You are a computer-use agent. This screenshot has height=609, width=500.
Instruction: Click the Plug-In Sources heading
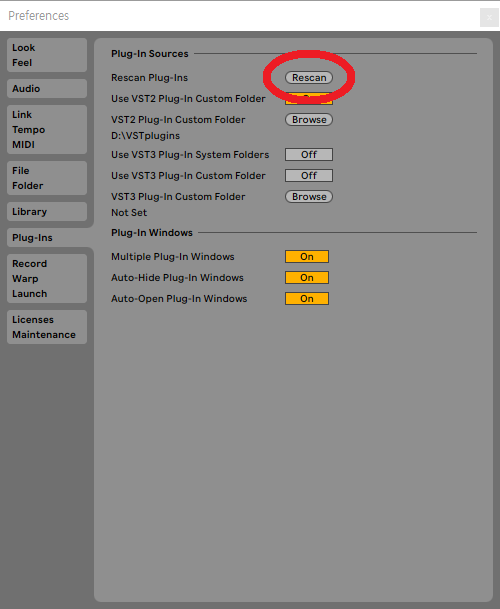[x=150, y=54]
